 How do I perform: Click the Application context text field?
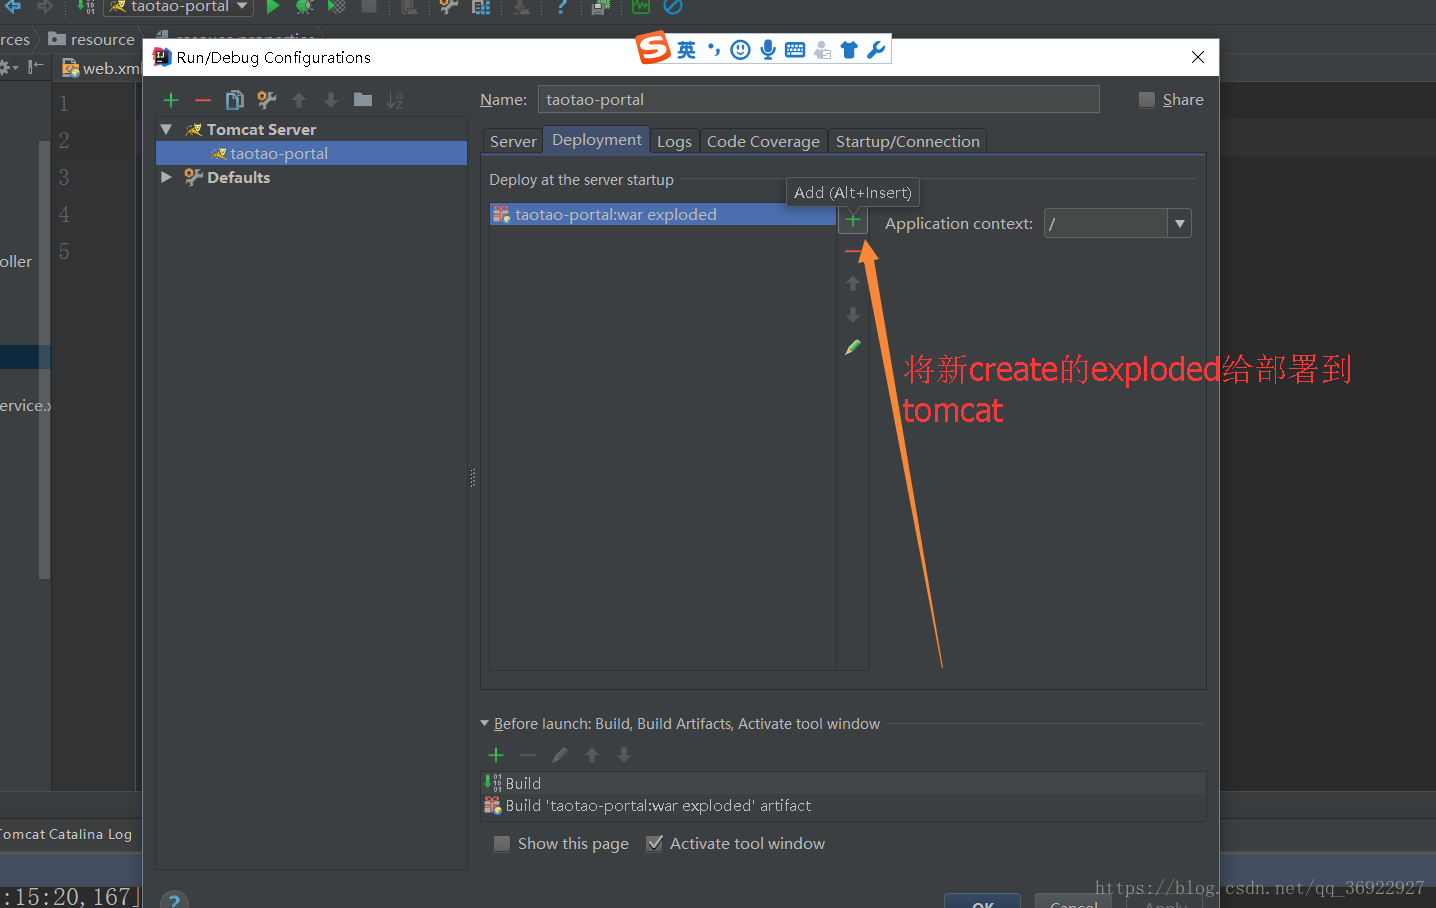pyautogui.click(x=1106, y=223)
